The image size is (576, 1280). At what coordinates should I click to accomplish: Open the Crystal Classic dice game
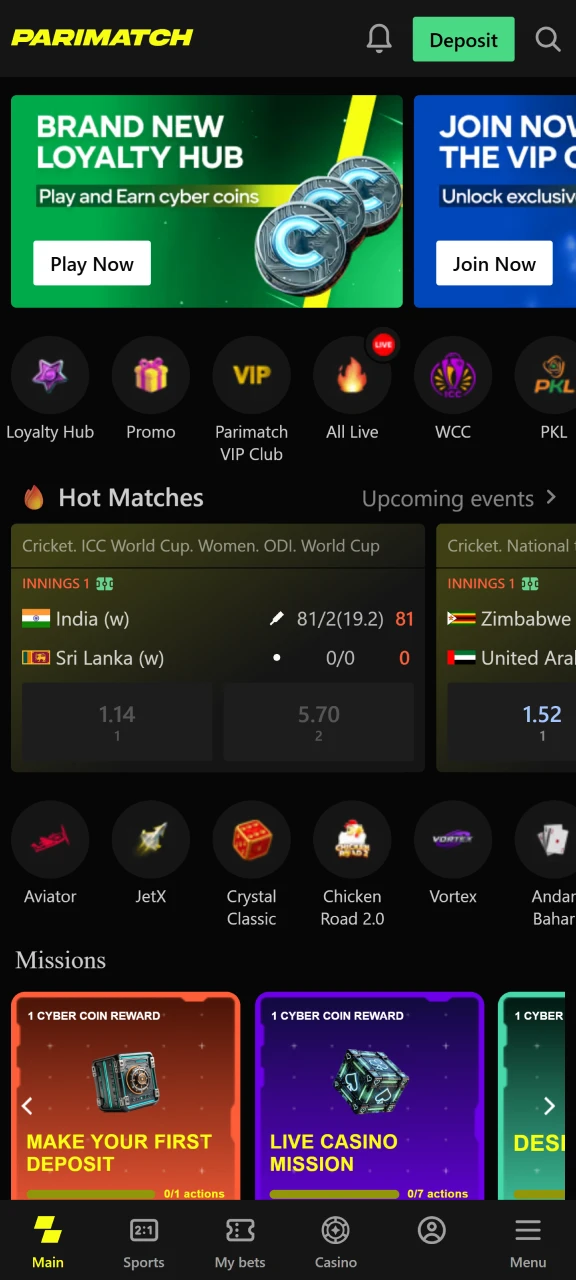tap(252, 841)
